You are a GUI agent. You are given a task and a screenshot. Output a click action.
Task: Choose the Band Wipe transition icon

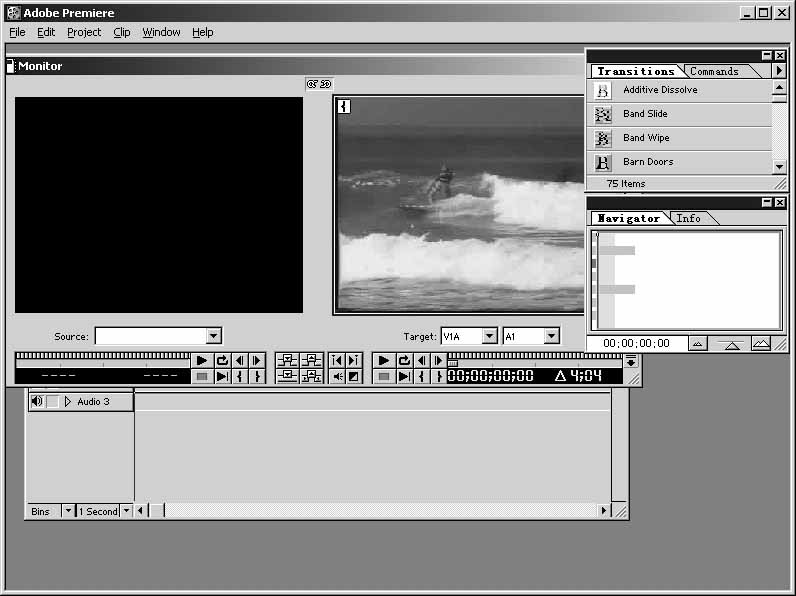click(603, 138)
